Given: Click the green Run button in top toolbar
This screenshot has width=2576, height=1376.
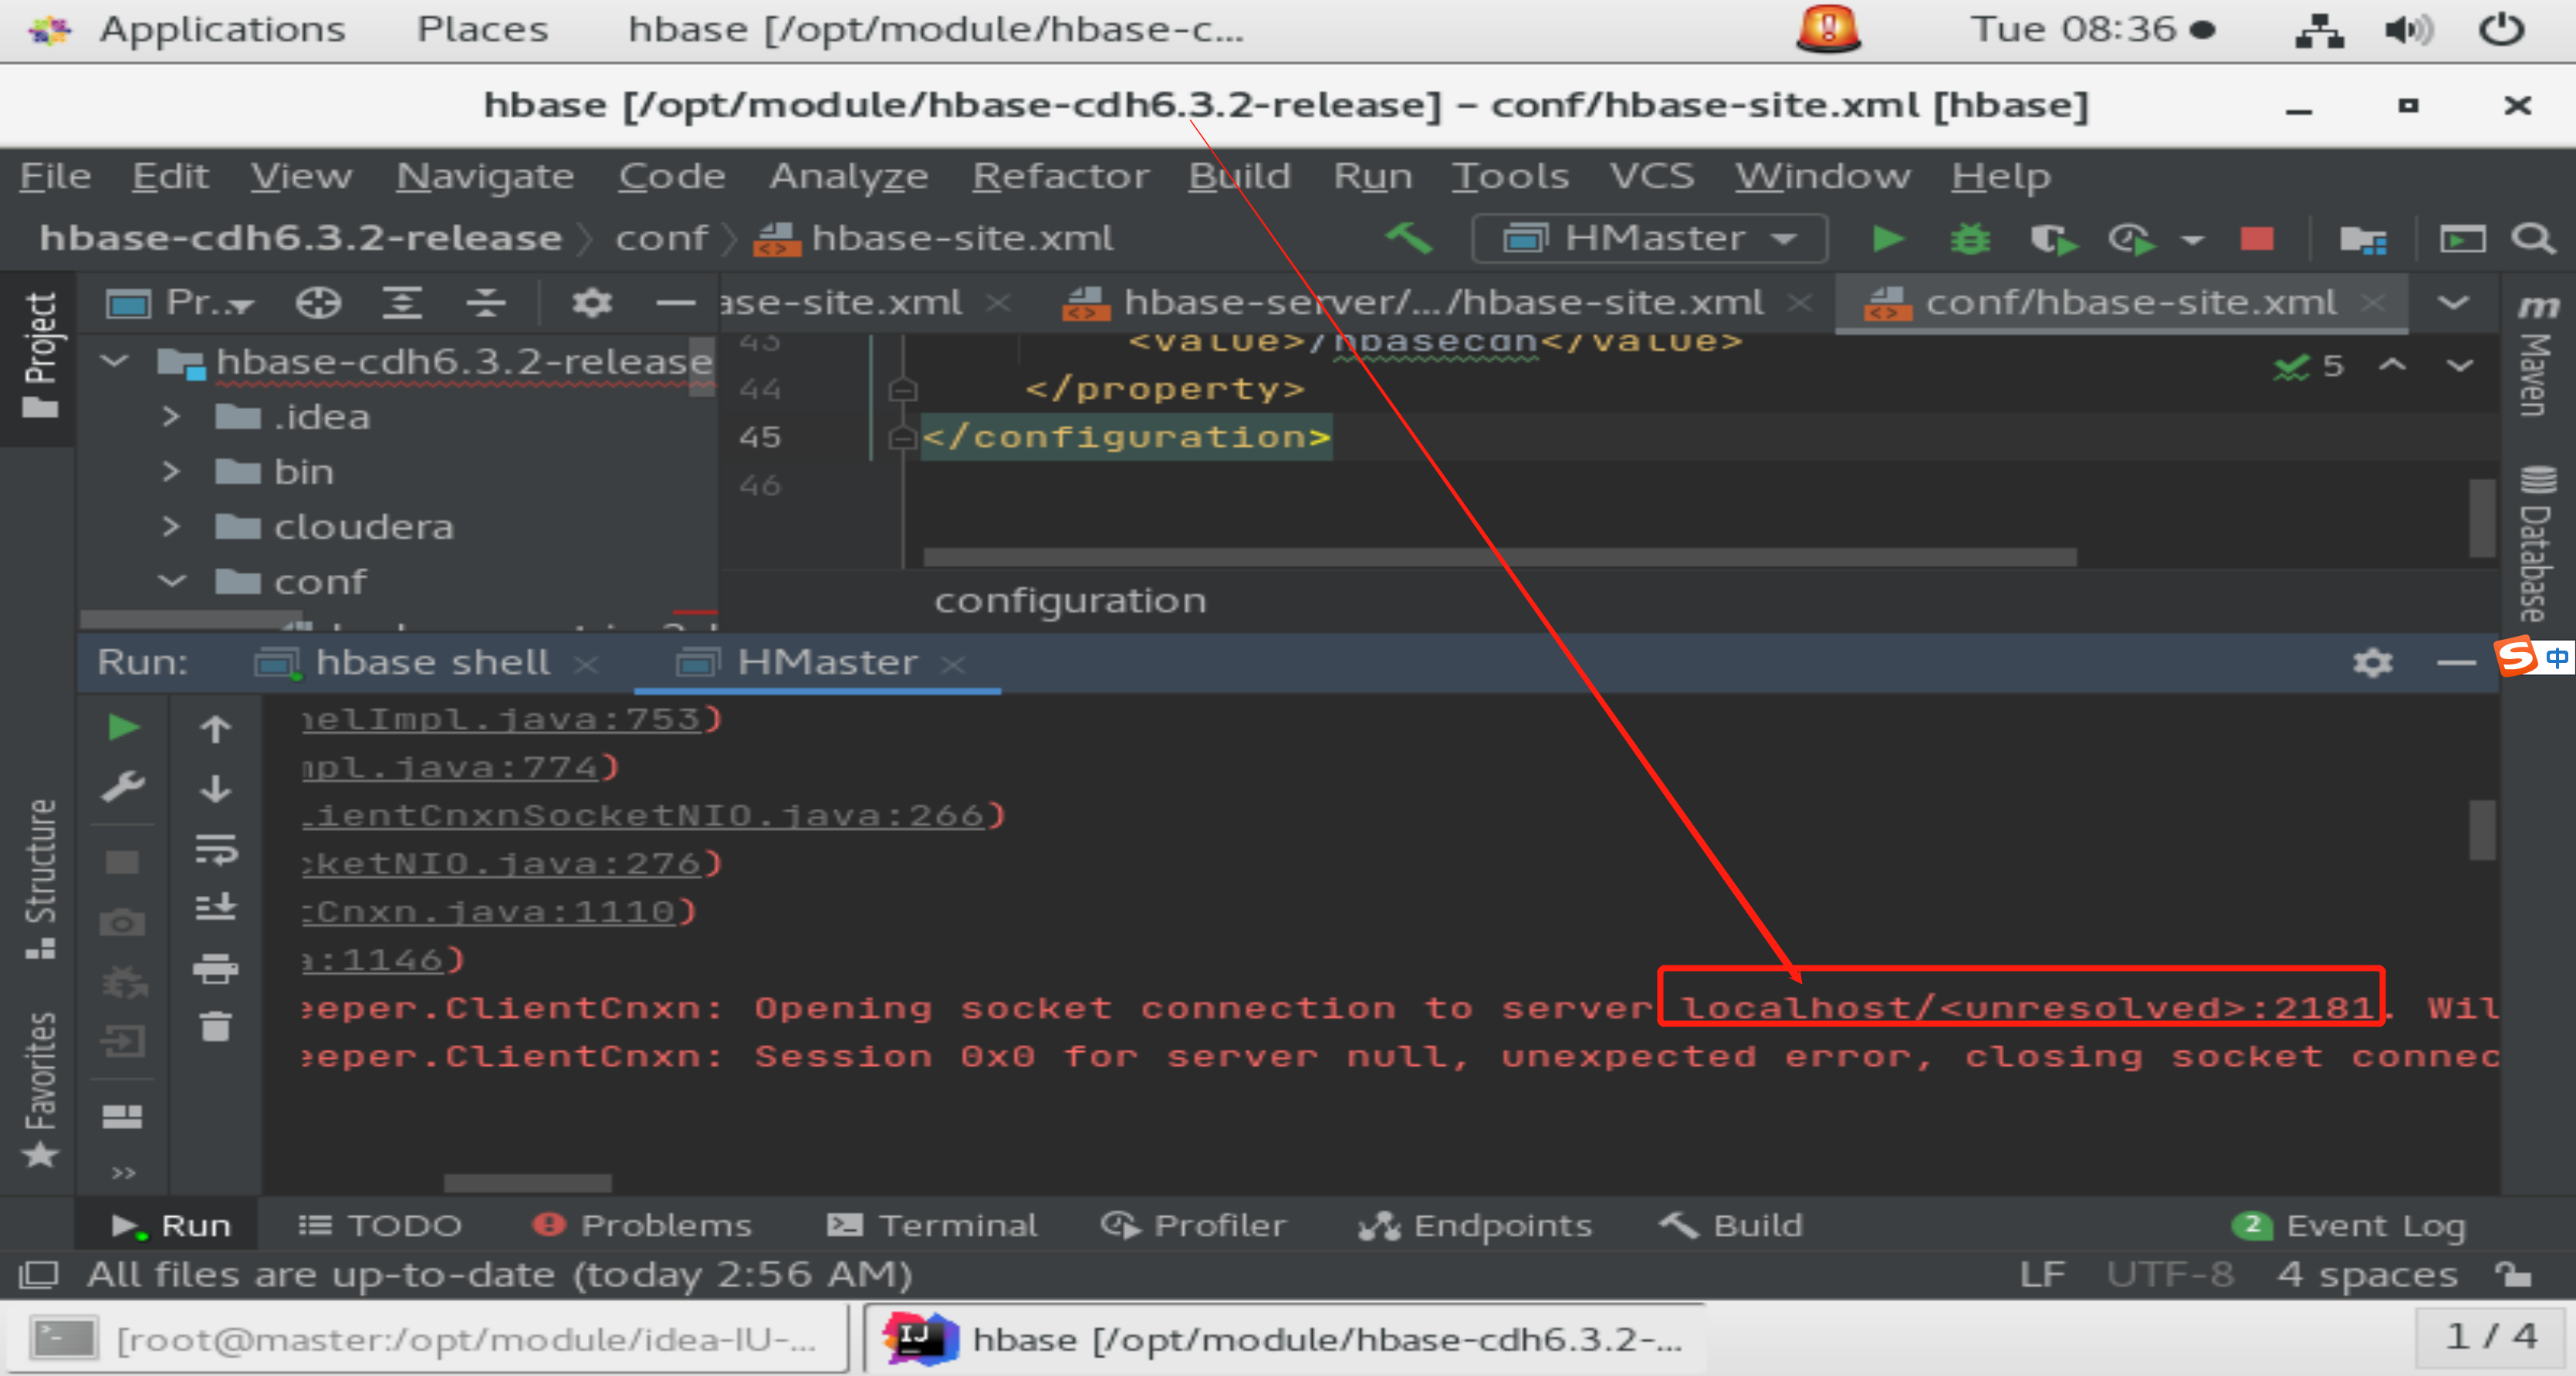Looking at the screenshot, I should pyautogui.click(x=1887, y=239).
